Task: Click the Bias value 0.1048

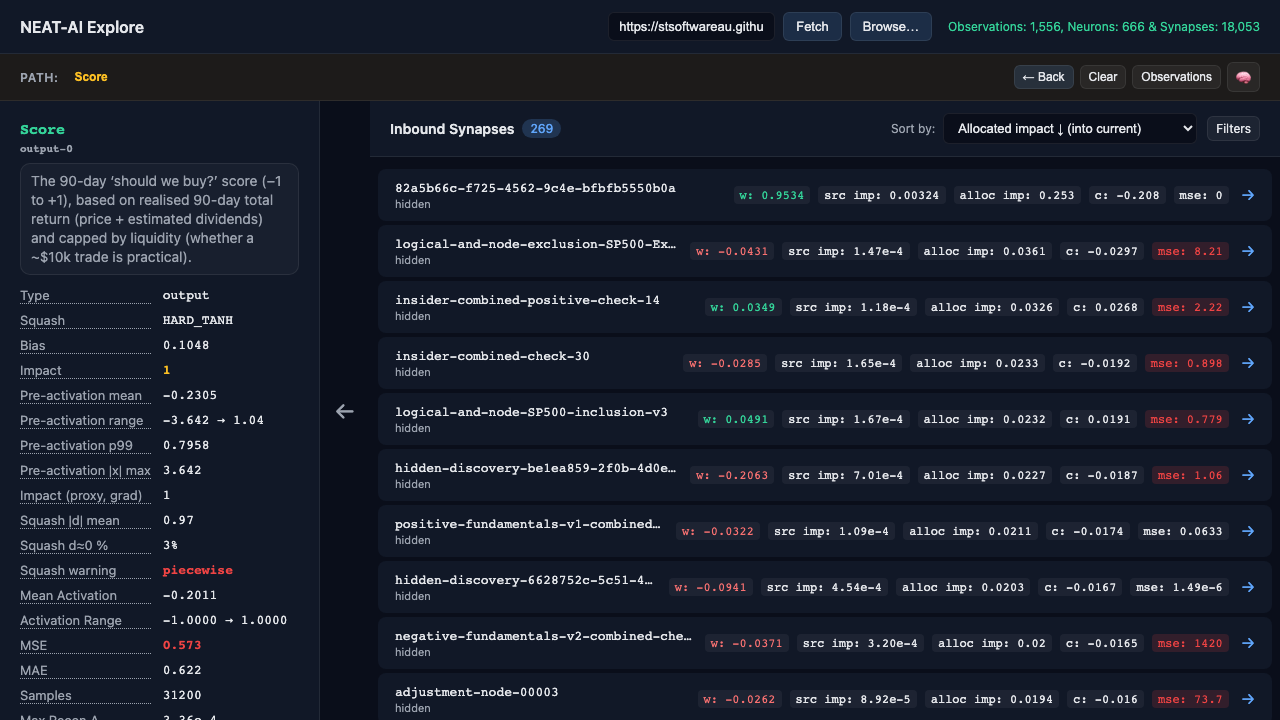Action: 186,345
